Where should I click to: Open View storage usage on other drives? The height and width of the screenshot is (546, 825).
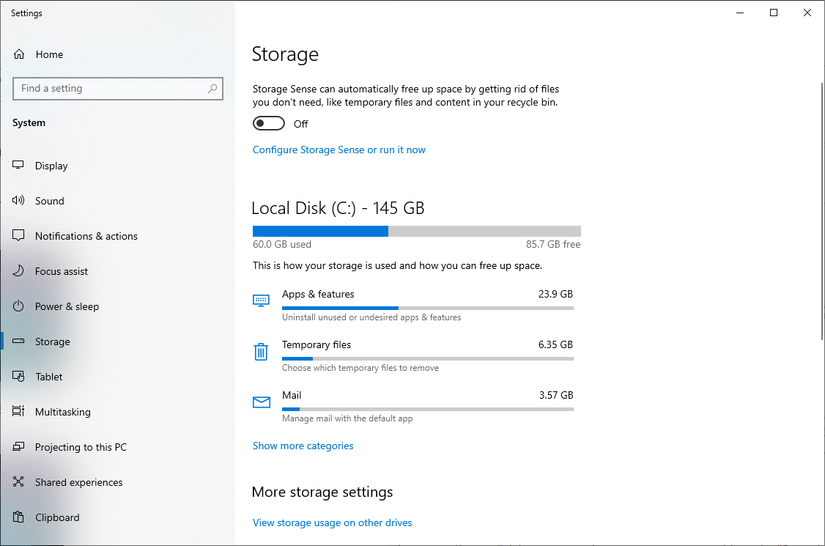332,523
